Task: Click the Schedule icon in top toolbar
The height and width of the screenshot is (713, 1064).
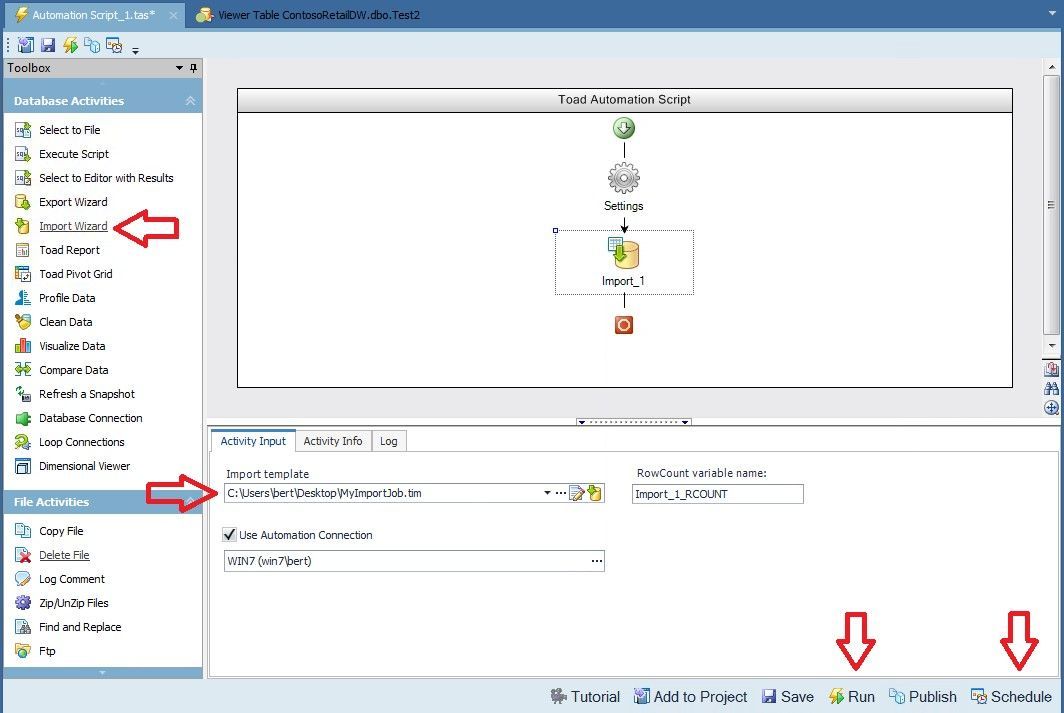Action: (114, 45)
